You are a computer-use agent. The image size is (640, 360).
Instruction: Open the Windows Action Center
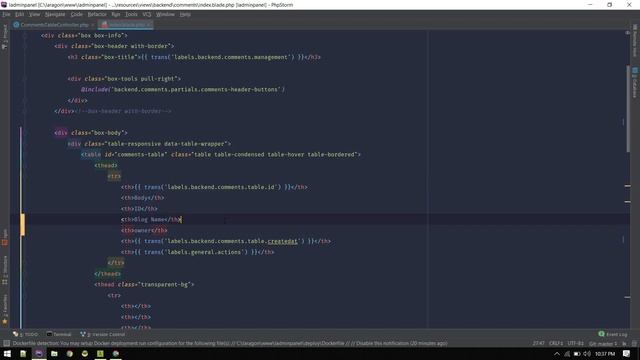[x=627, y=353]
